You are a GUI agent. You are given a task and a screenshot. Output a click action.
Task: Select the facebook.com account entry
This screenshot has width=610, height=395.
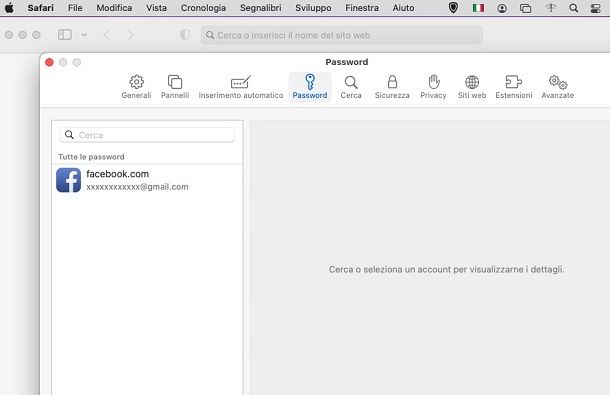tap(147, 180)
